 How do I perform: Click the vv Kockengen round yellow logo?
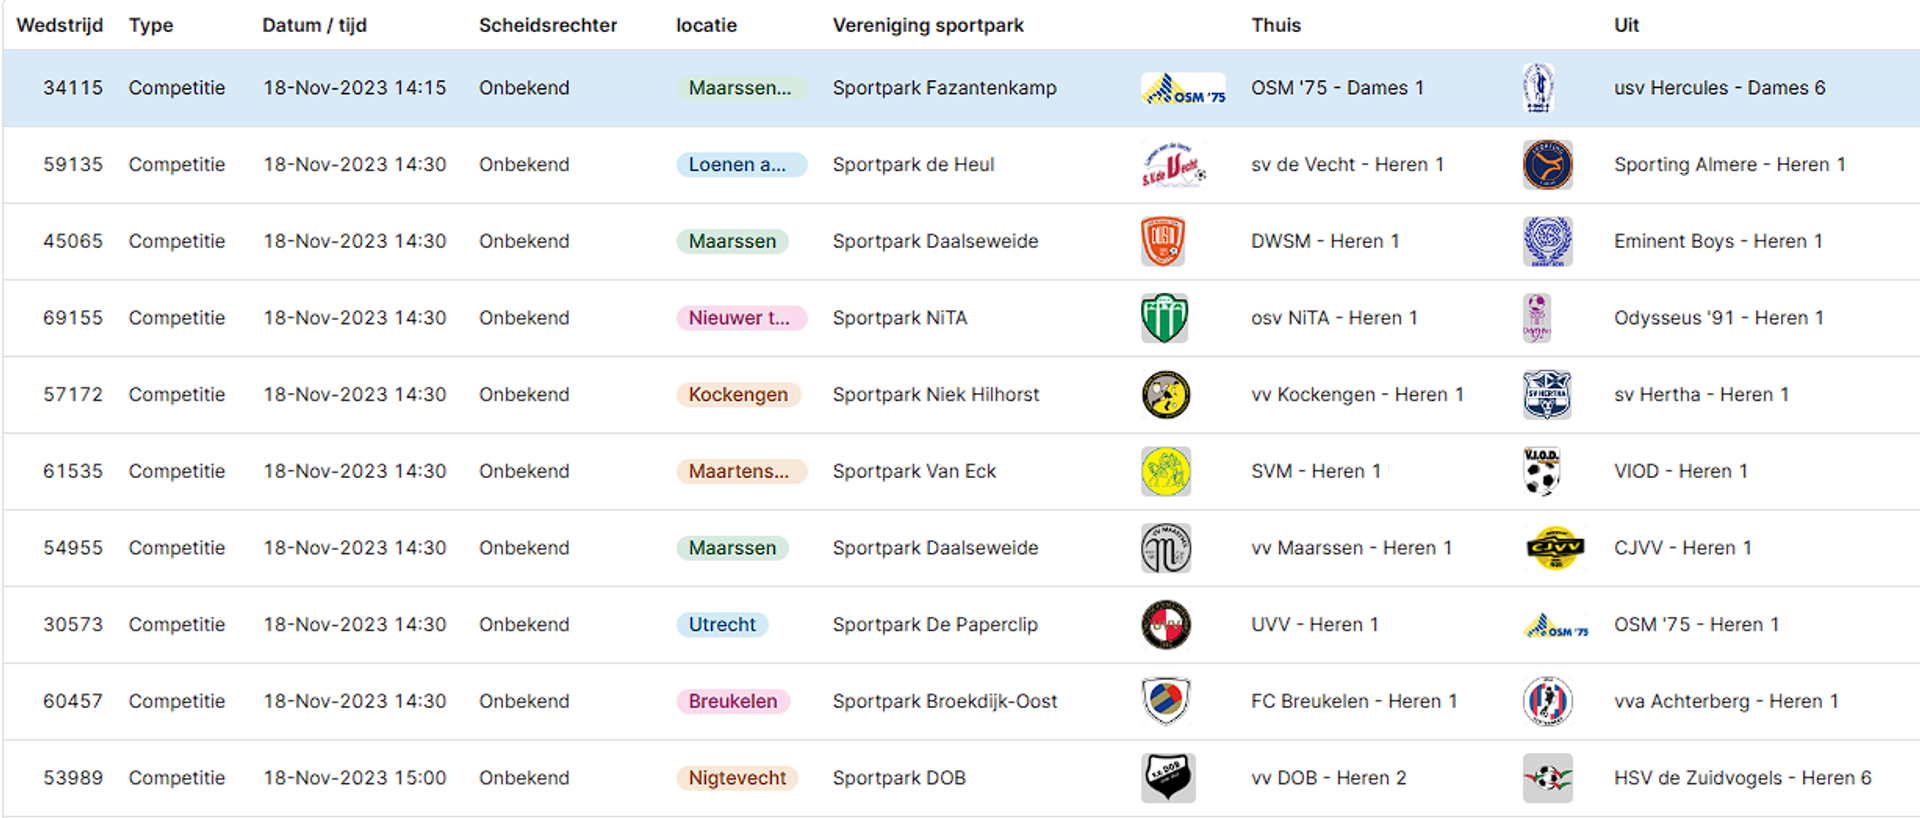[x=1166, y=395]
